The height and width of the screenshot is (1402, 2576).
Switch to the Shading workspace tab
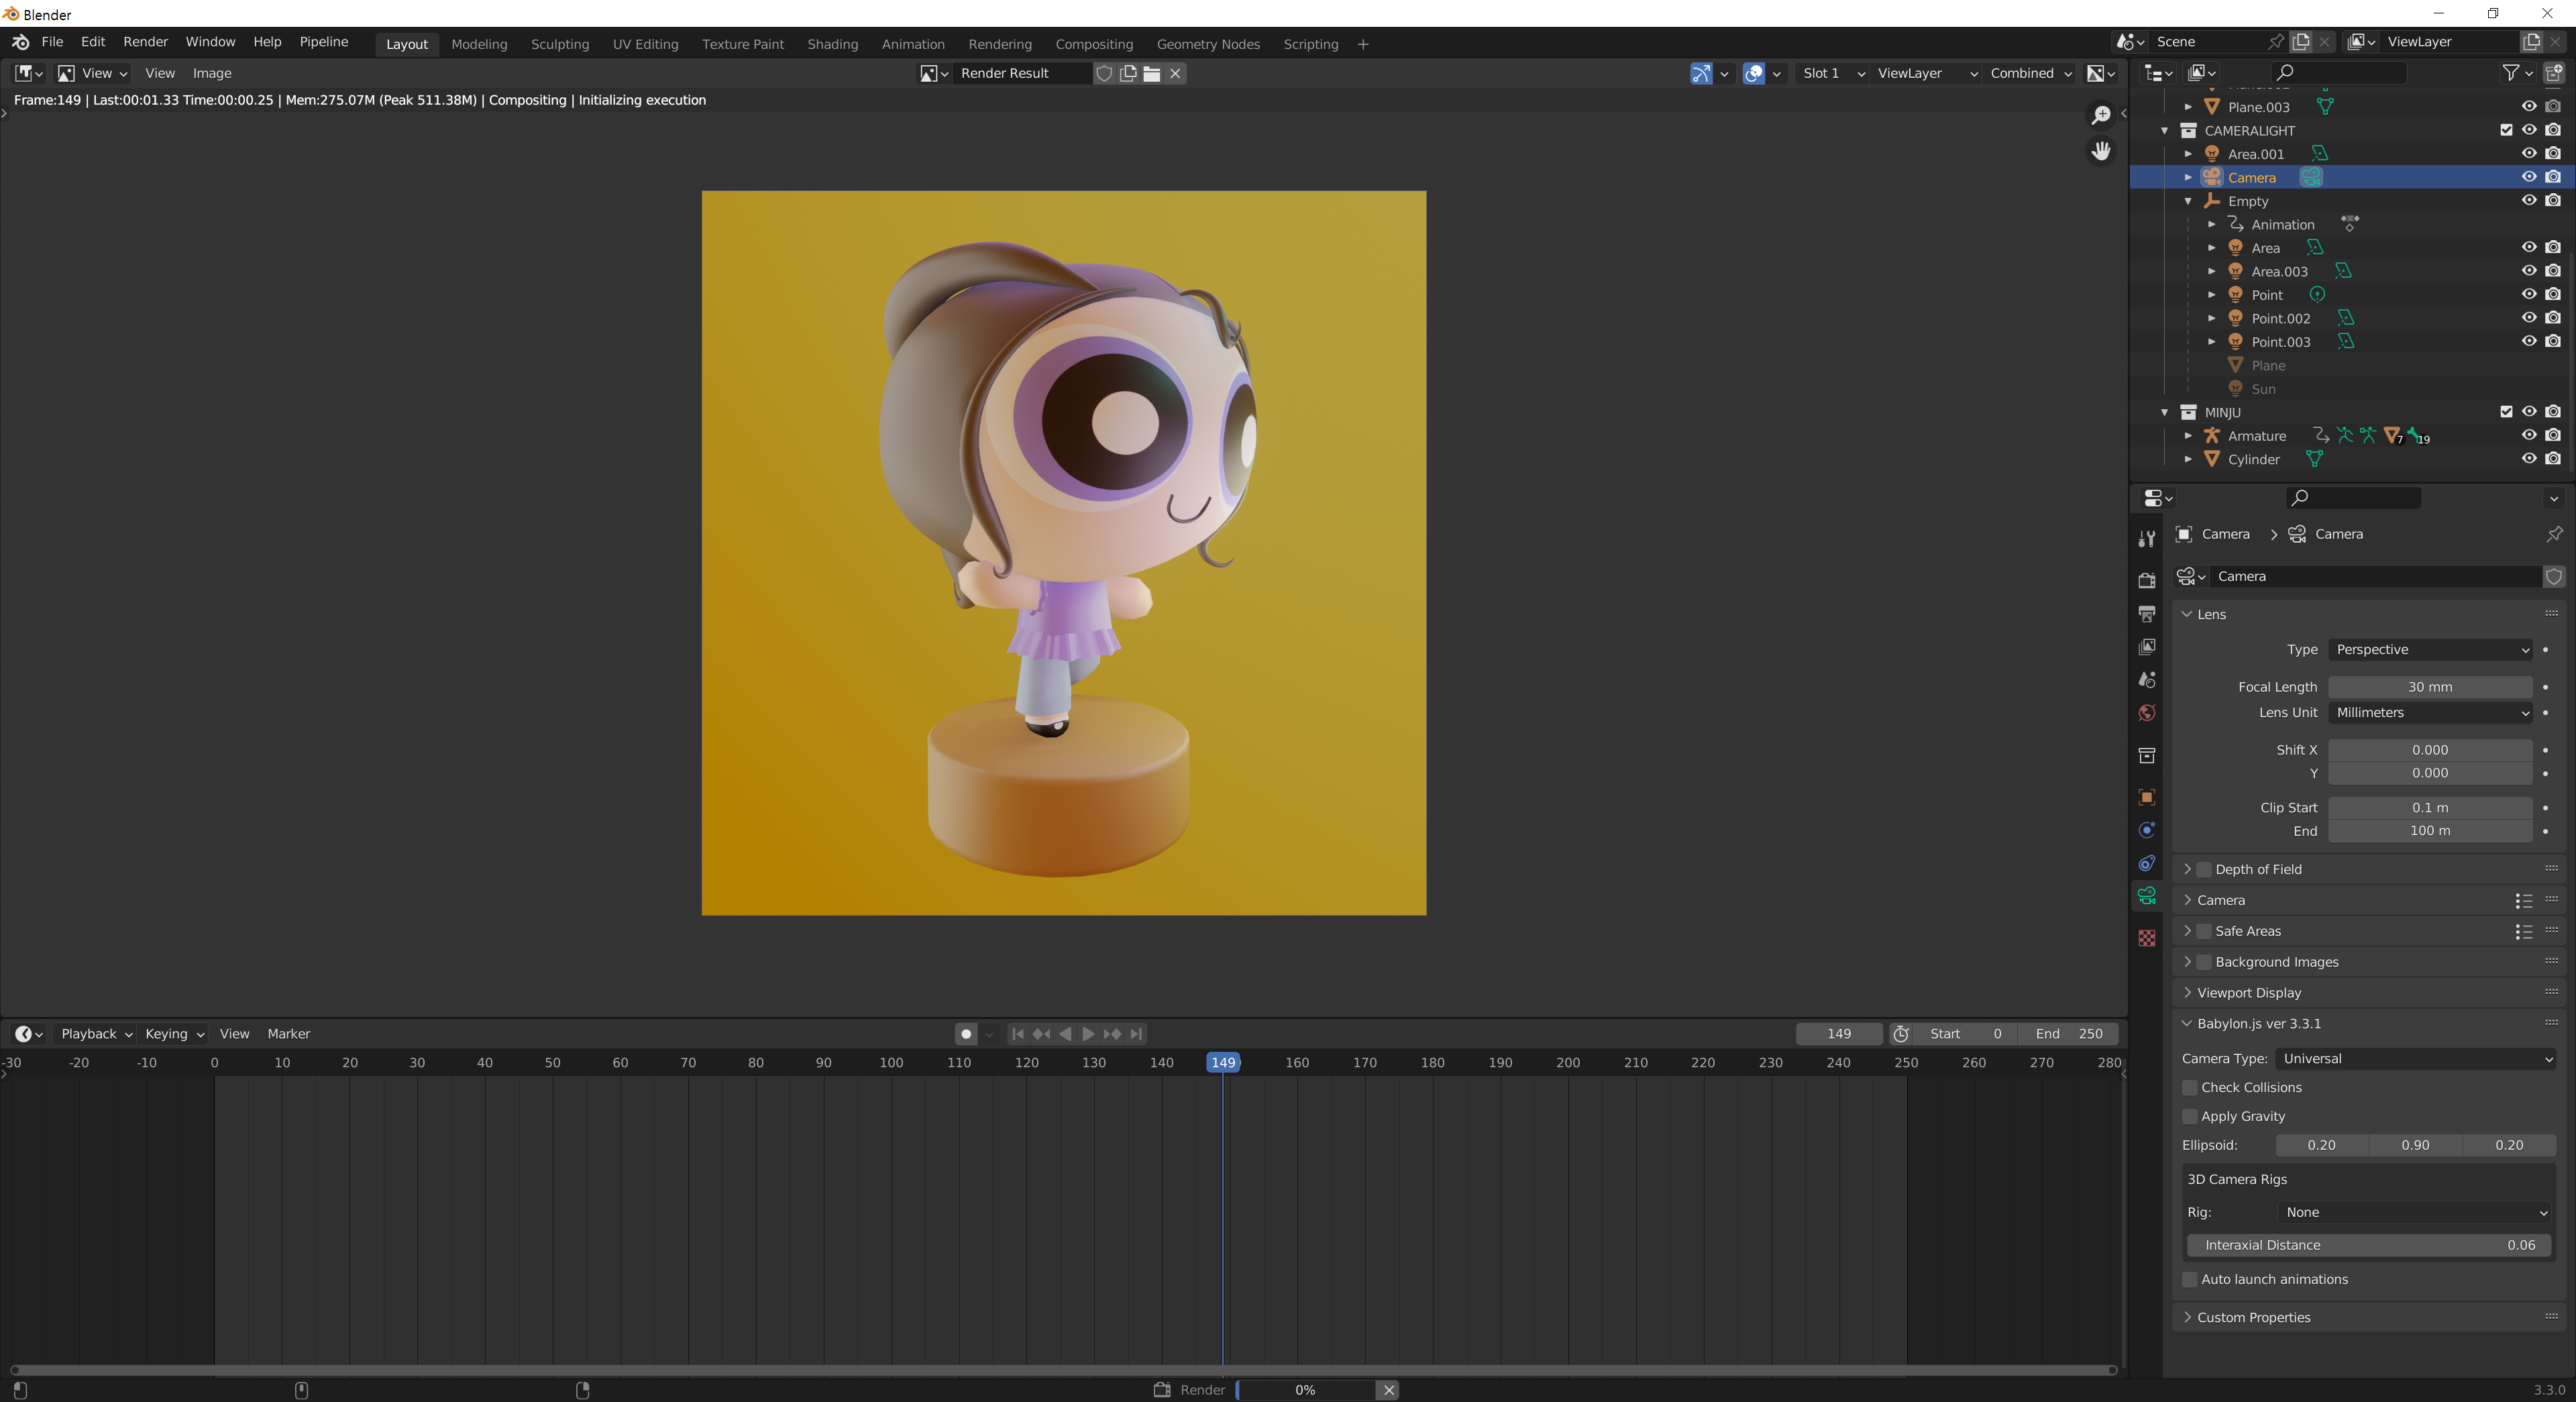pos(832,44)
